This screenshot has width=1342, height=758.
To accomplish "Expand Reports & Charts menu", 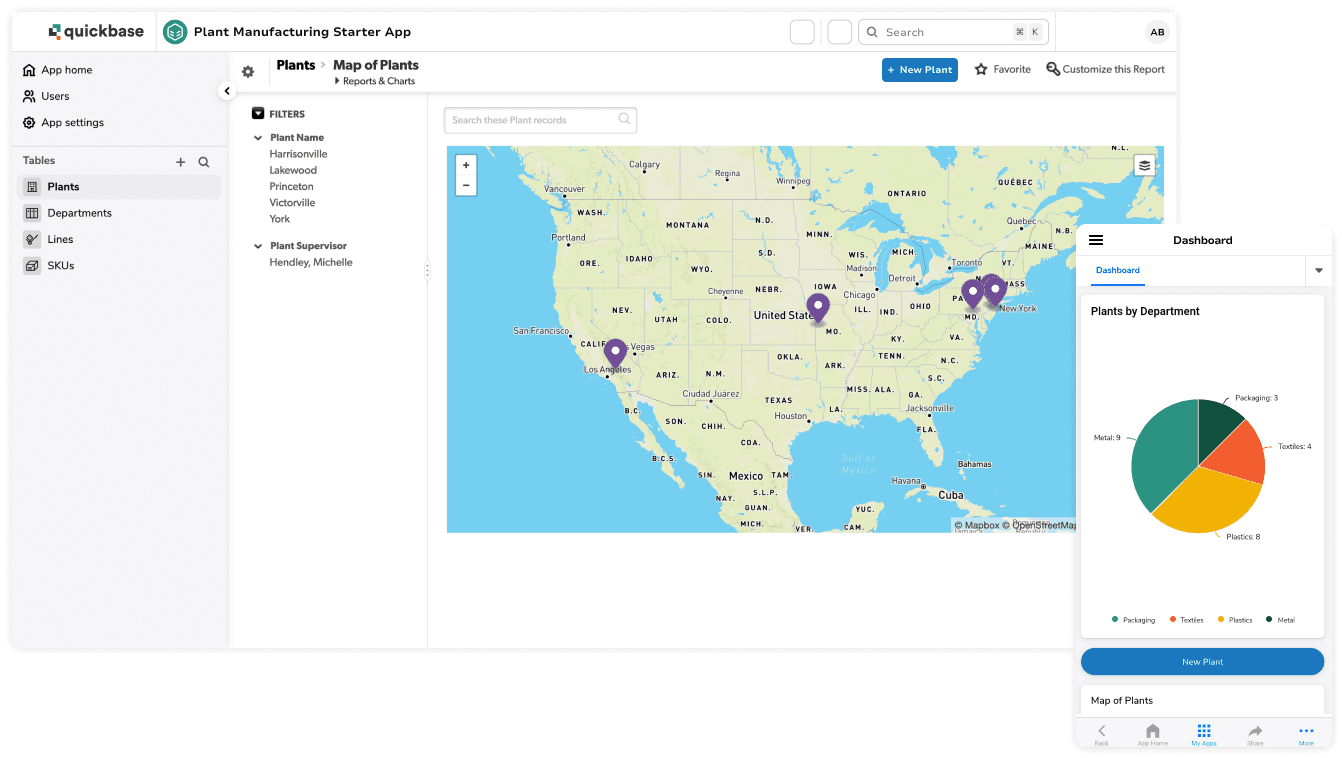I will pos(375,81).
